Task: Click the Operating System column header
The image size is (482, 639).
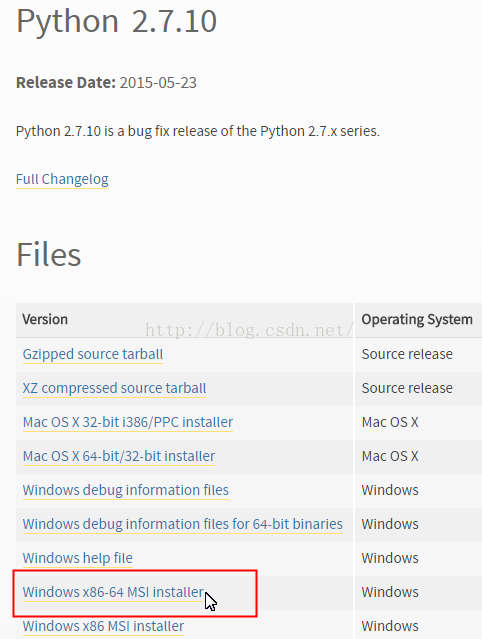Action: tap(417, 319)
